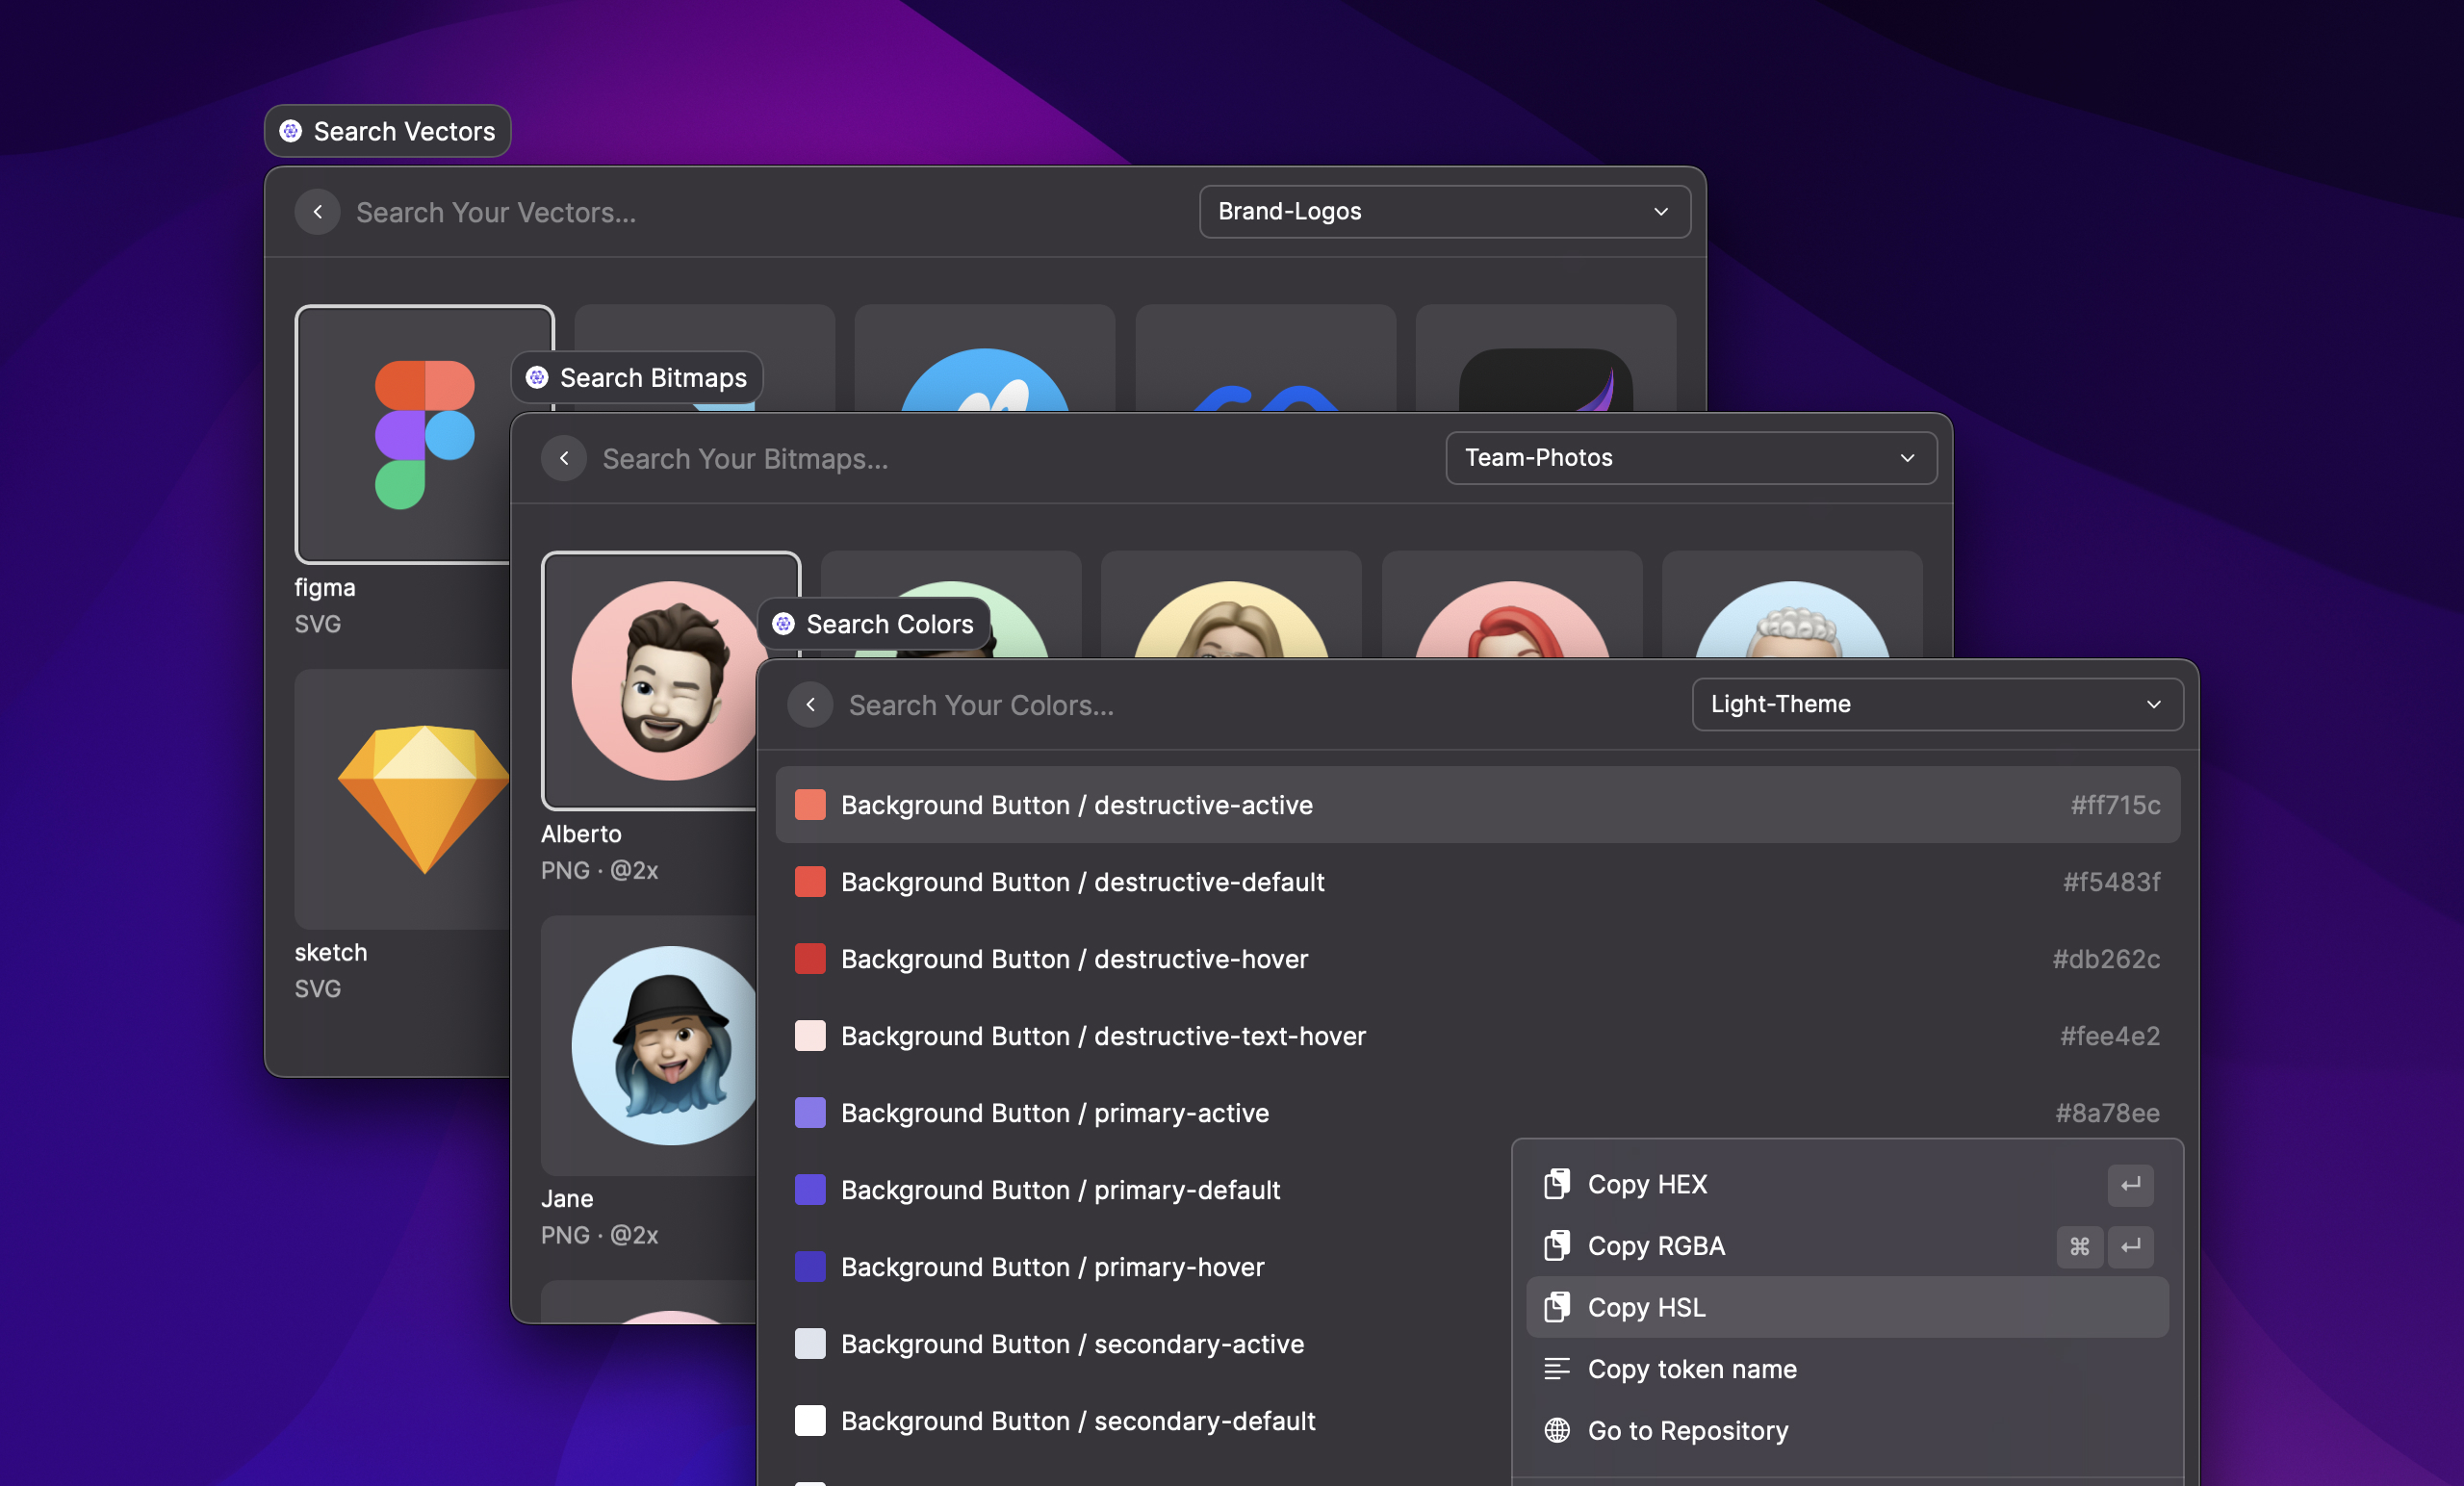Click back arrow in Search Vectors panel
Viewport: 2464px width, 1486px height.
point(317,212)
